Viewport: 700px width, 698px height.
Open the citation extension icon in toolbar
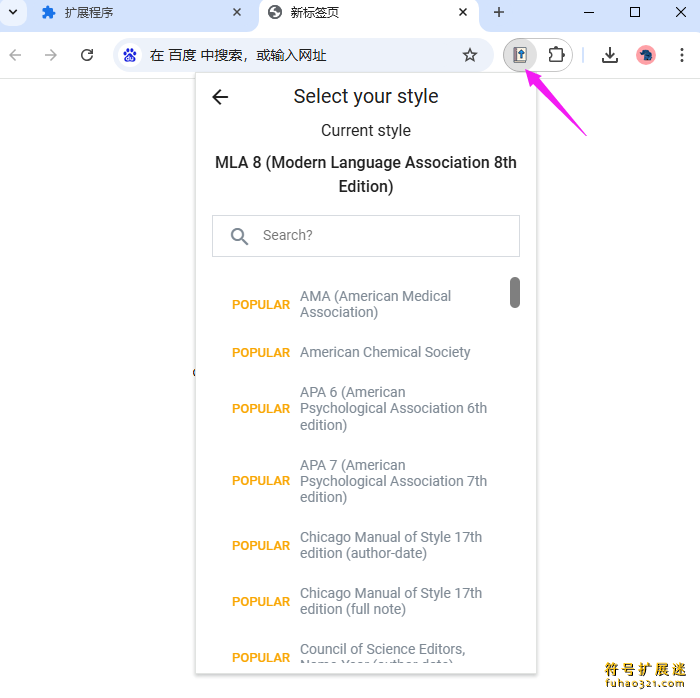click(x=520, y=55)
